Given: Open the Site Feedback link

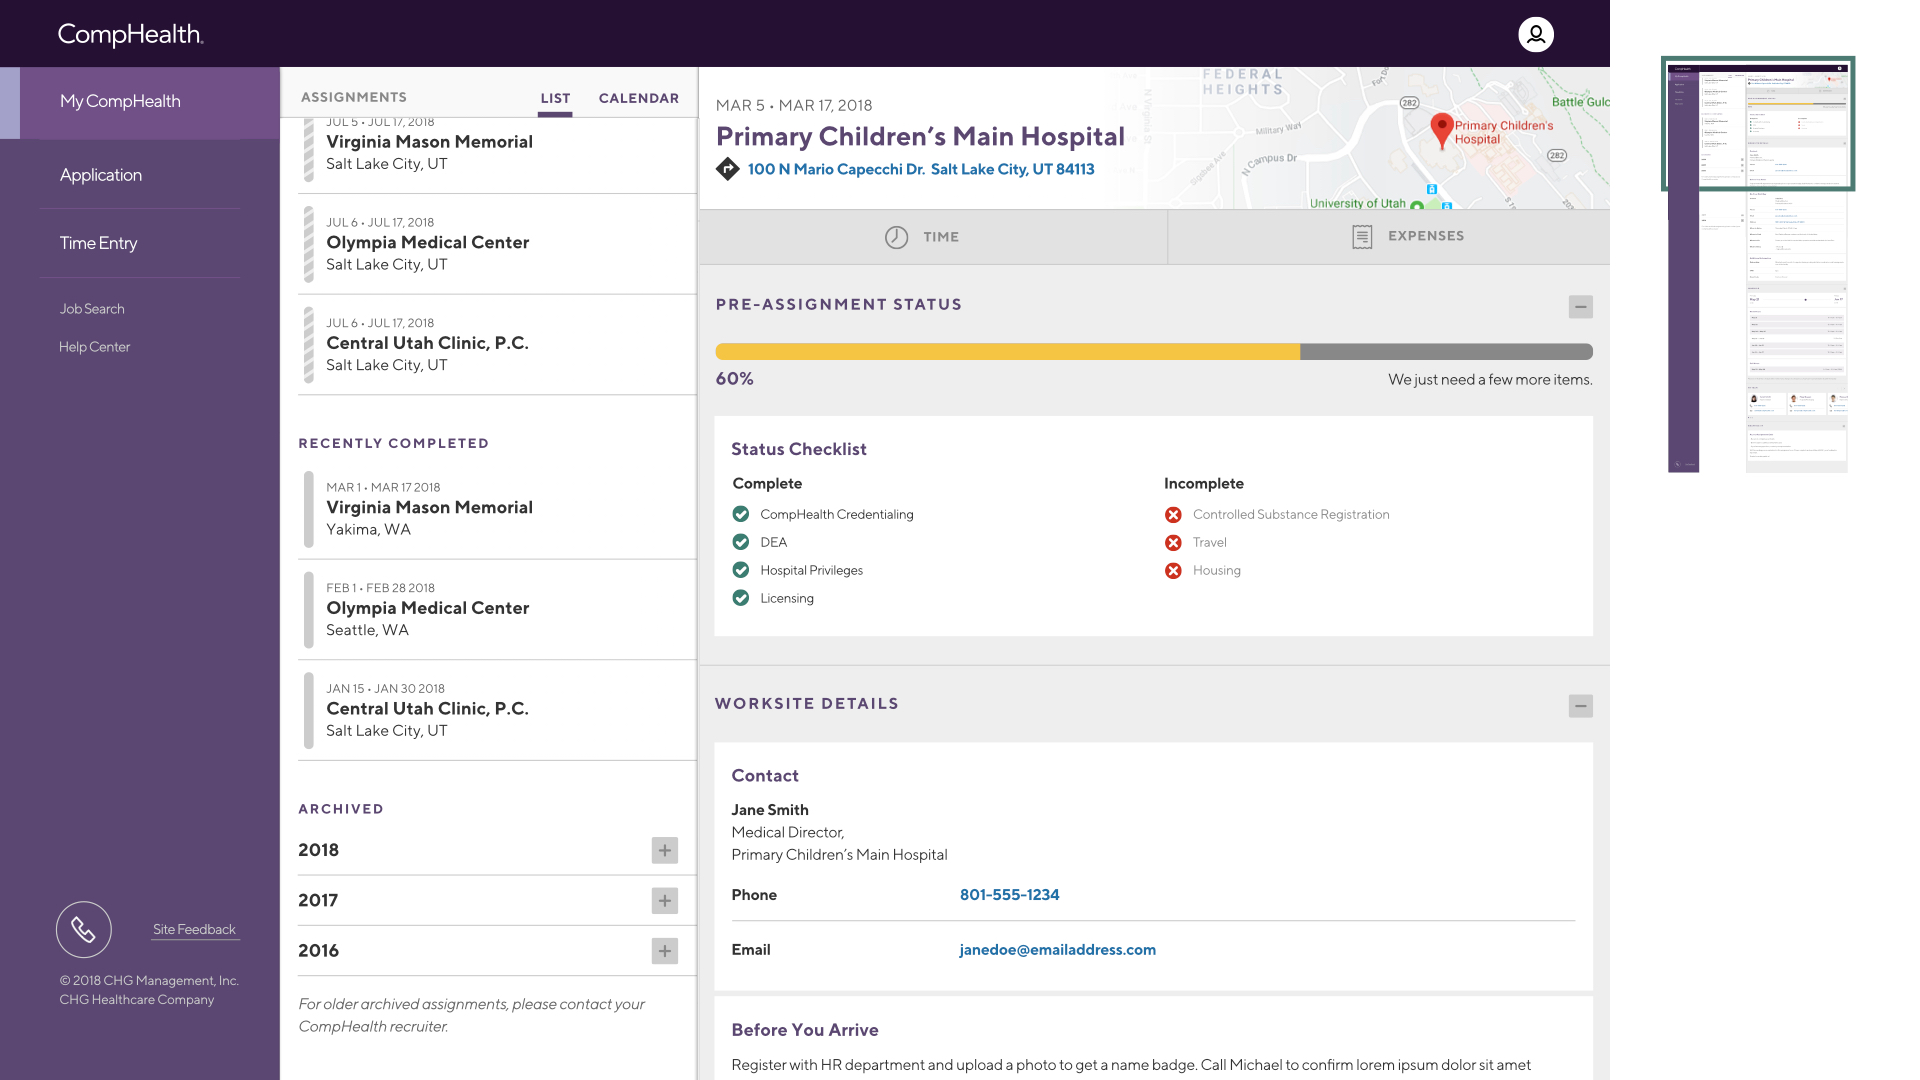Looking at the screenshot, I should [x=194, y=929].
